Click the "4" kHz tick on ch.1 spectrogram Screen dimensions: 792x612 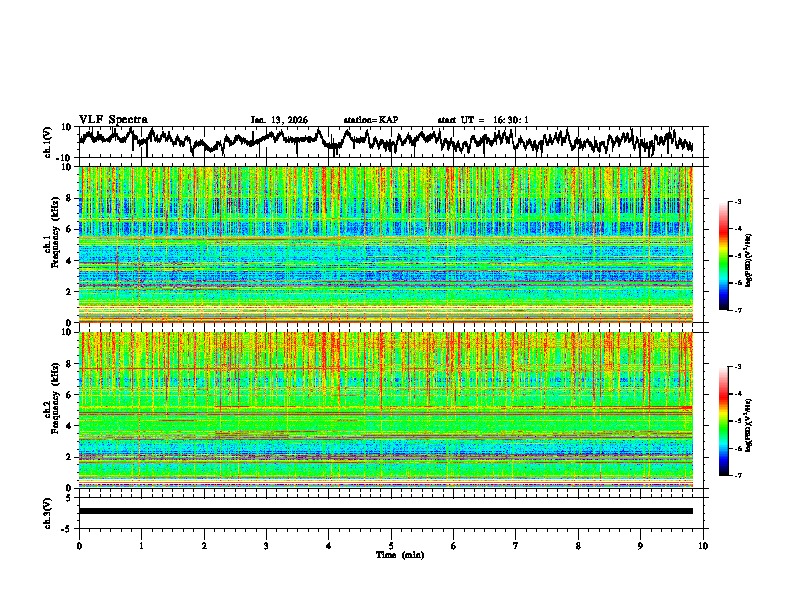[70, 261]
